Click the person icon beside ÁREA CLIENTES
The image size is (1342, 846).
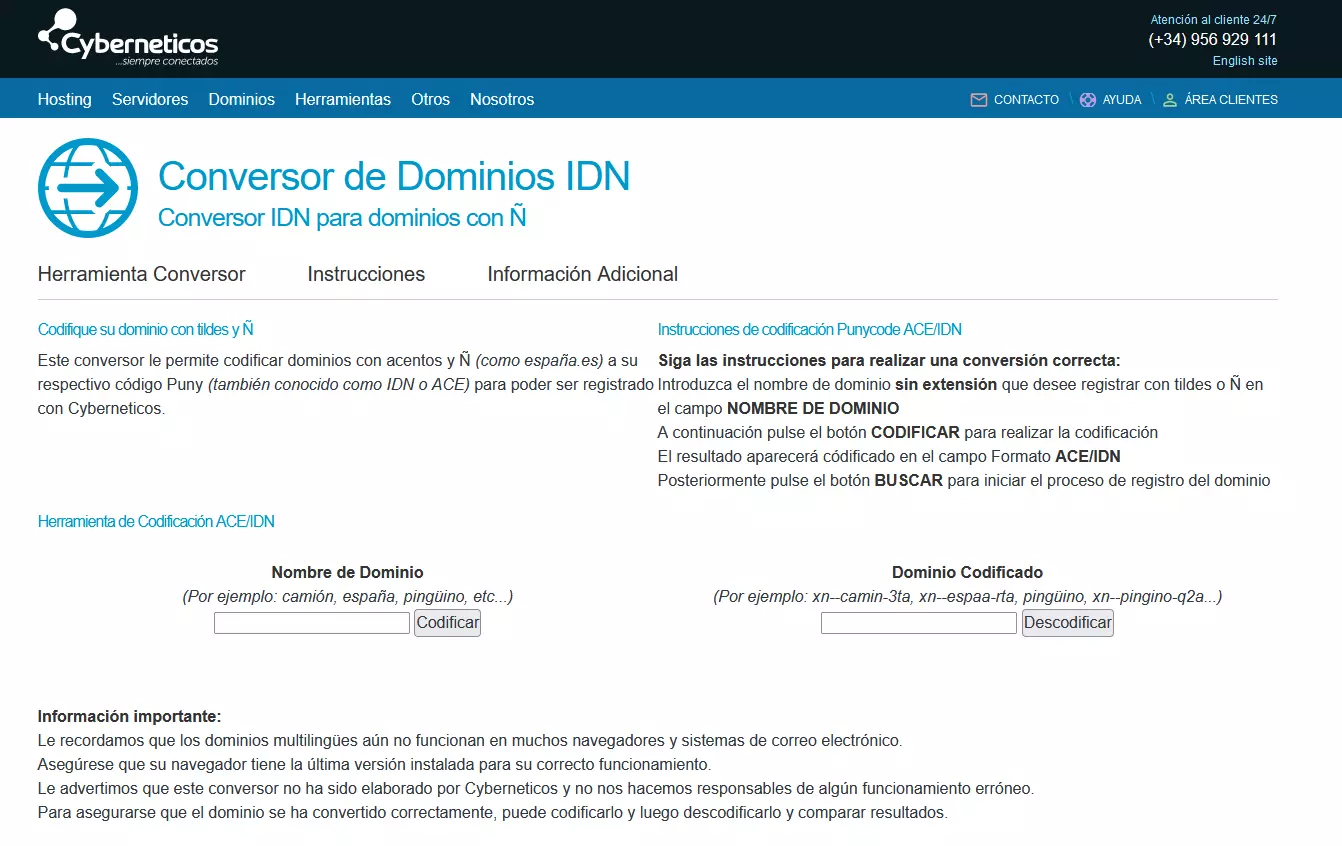pyautogui.click(x=1170, y=99)
